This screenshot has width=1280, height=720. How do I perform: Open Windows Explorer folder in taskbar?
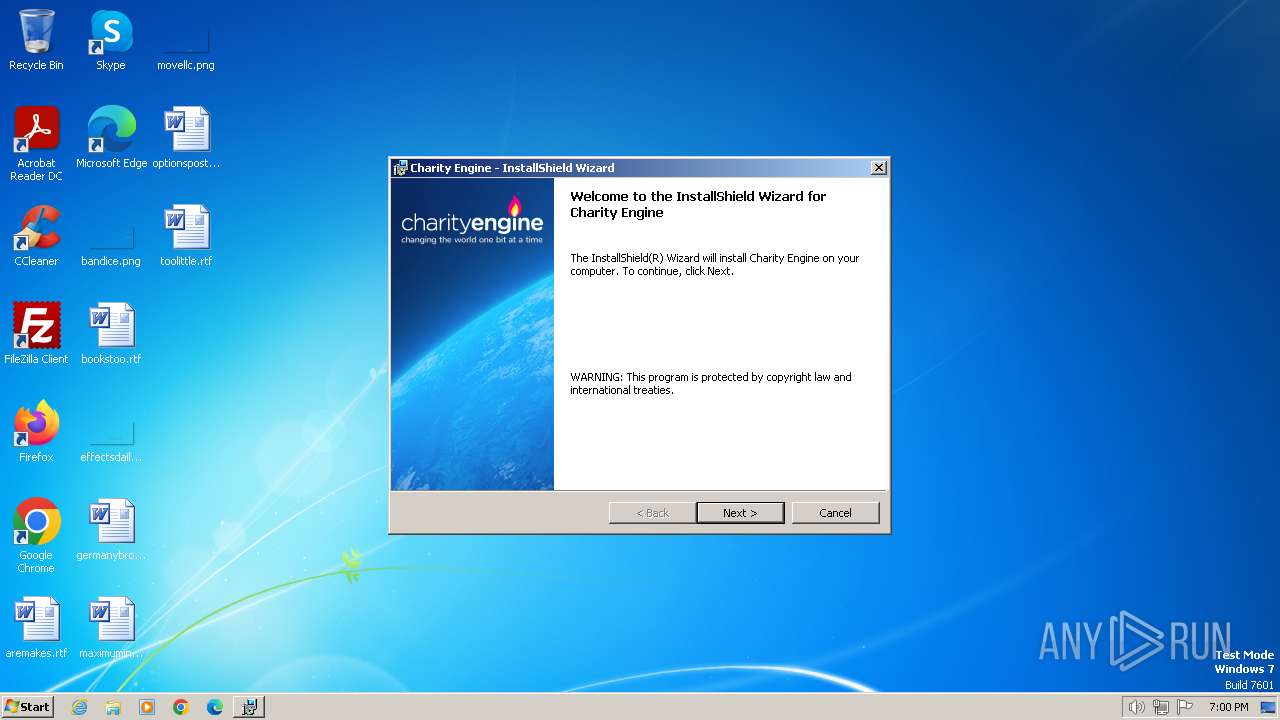[113, 707]
